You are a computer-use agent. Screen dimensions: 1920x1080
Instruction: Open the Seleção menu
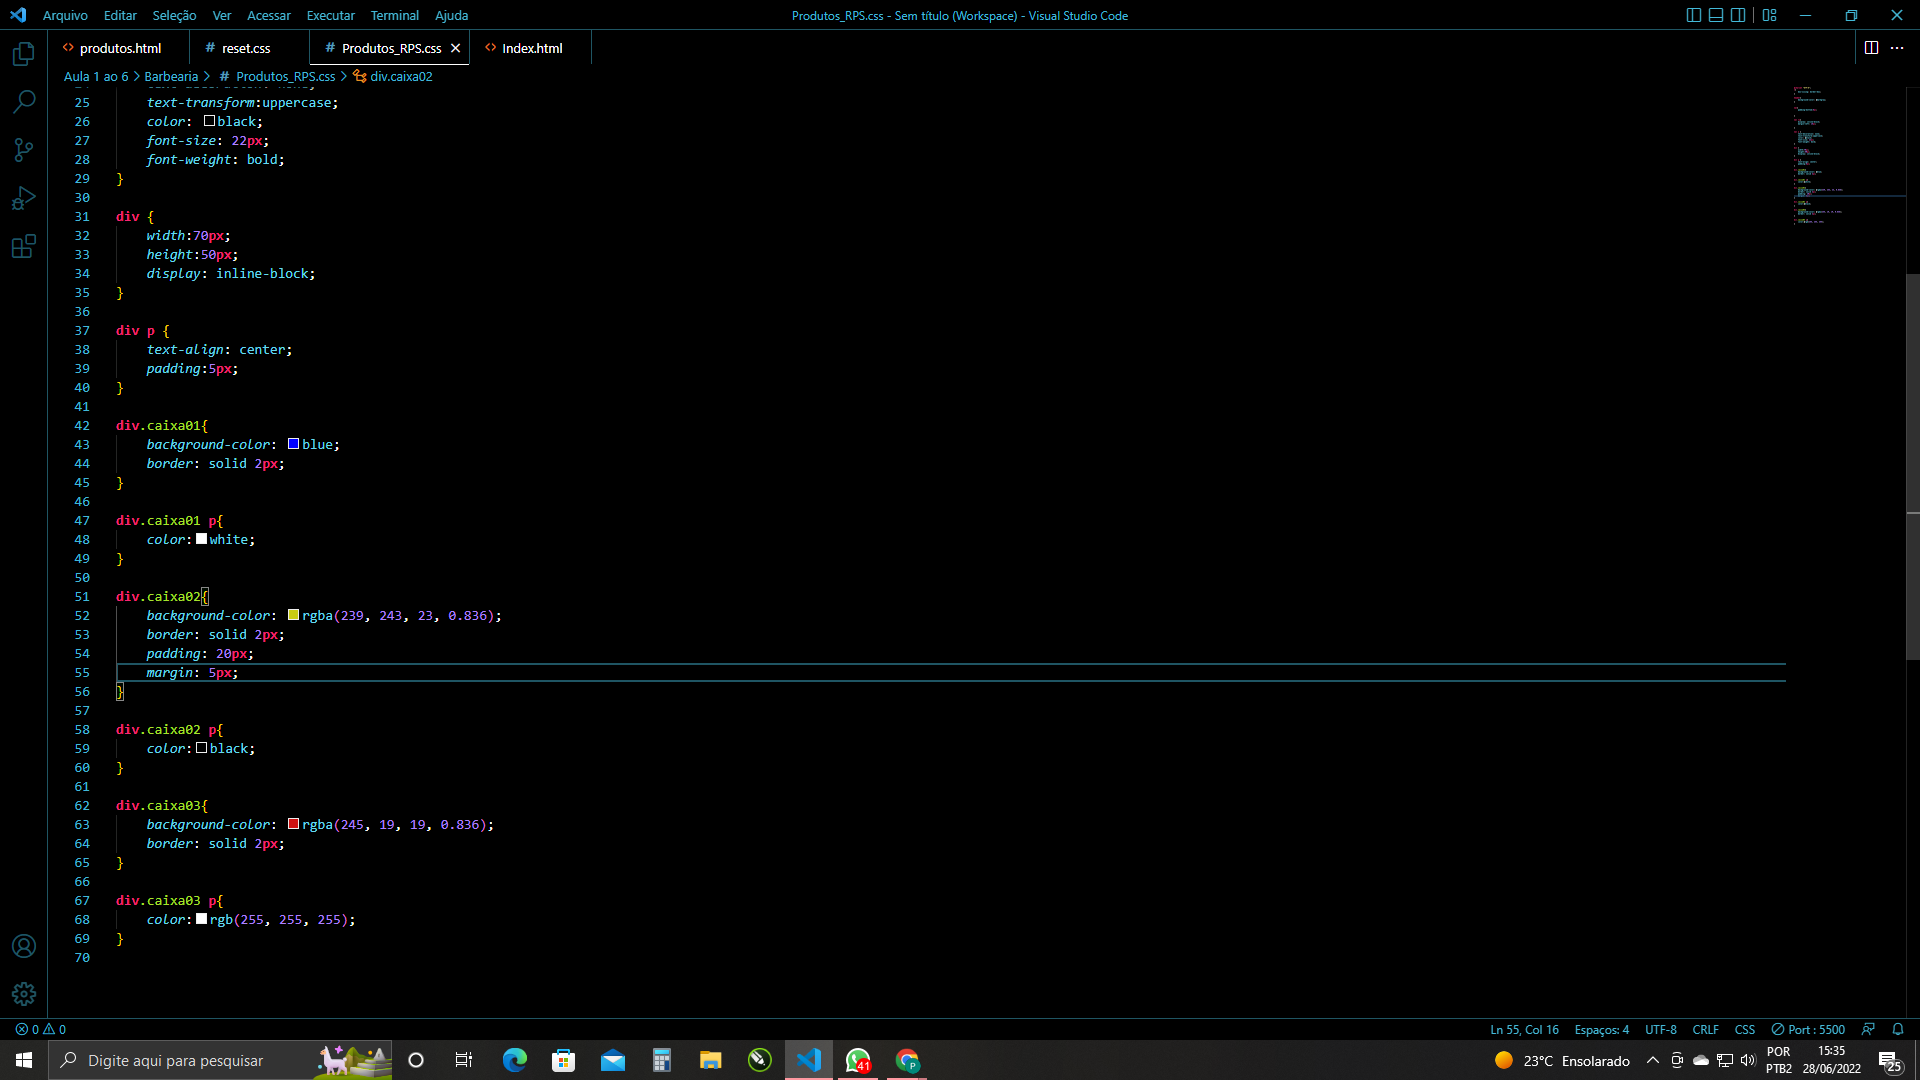coord(174,15)
